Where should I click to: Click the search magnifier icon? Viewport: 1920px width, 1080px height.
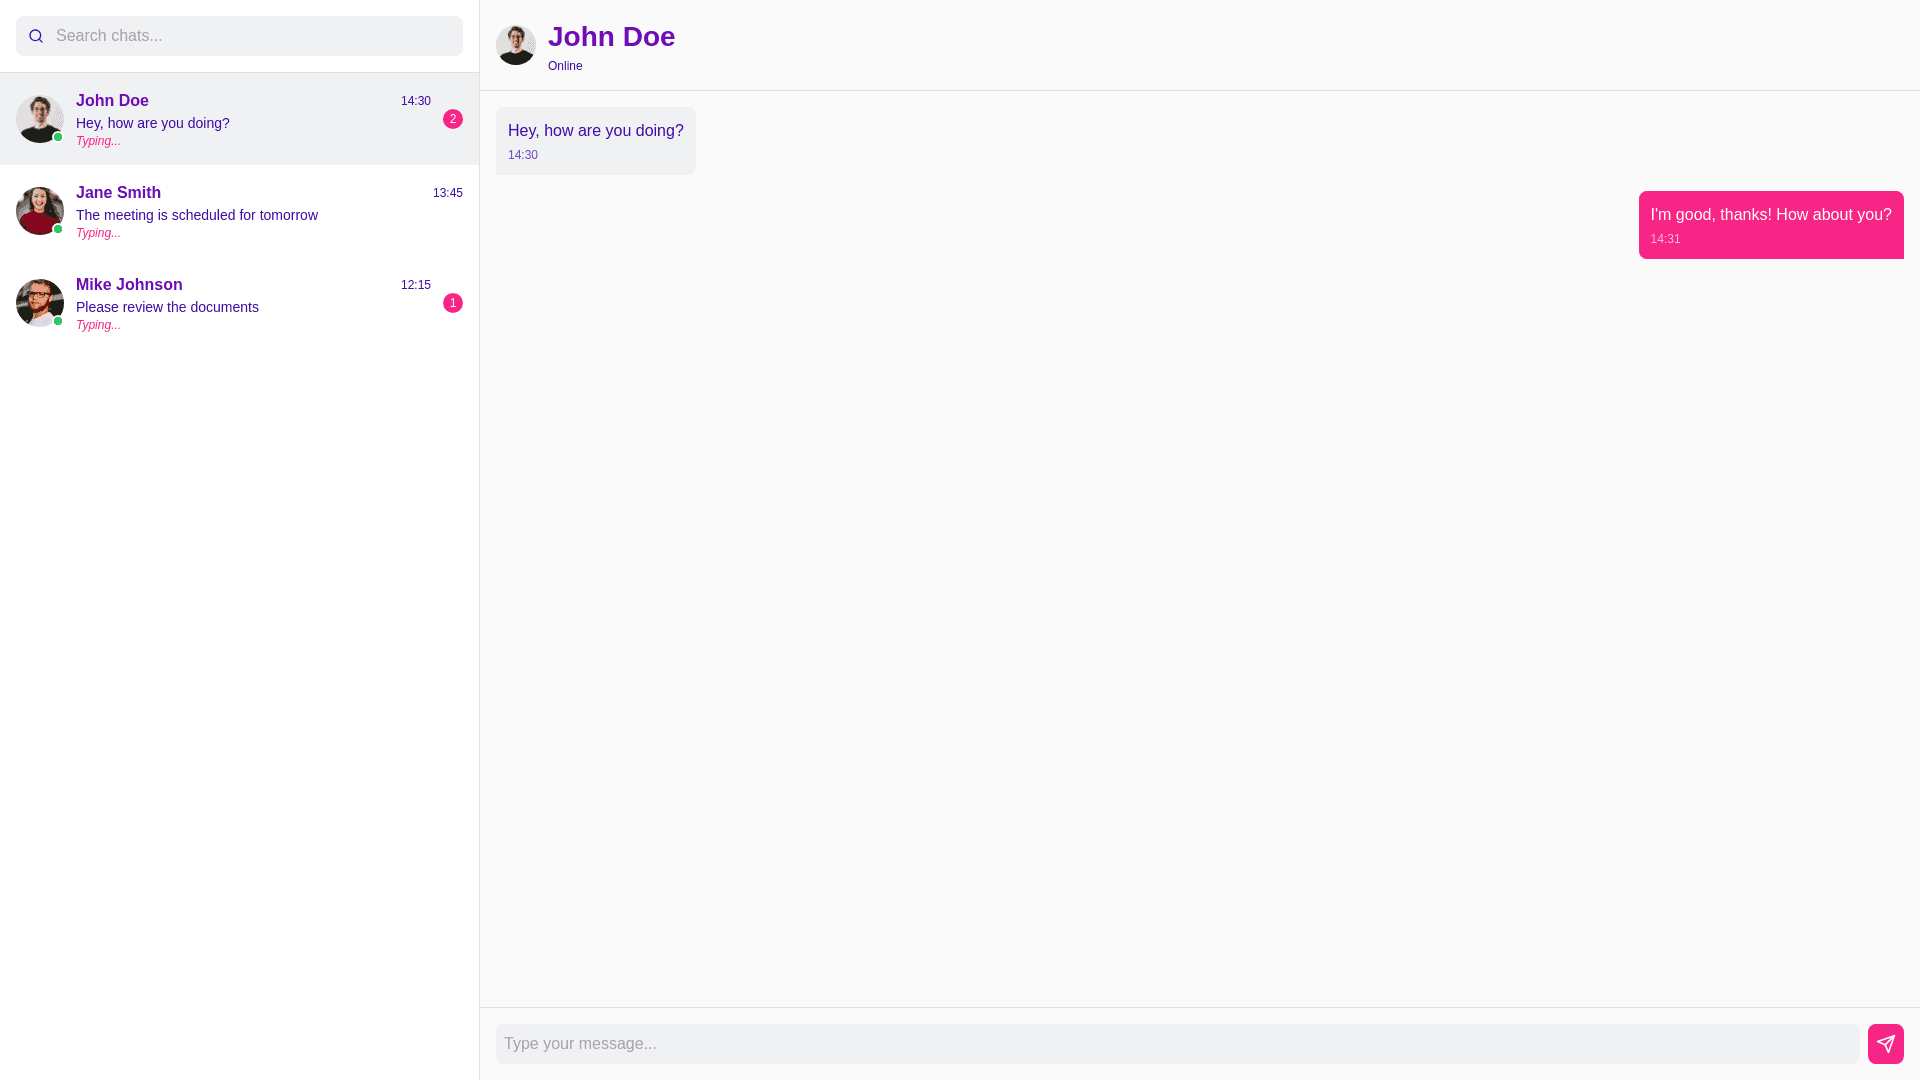36,36
